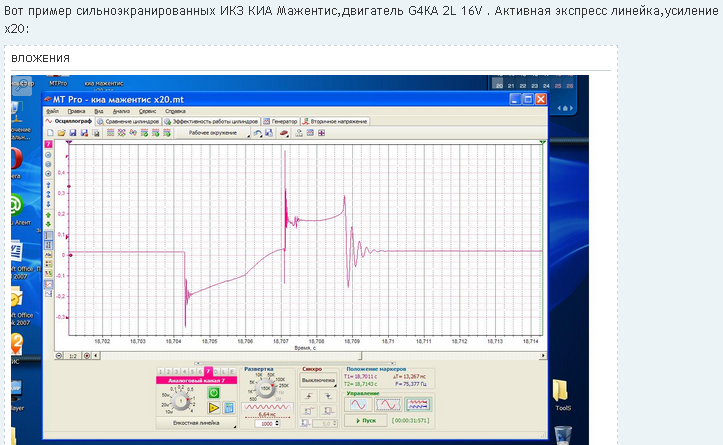Click the yellow amplifier triangle icon

click(x=213, y=408)
